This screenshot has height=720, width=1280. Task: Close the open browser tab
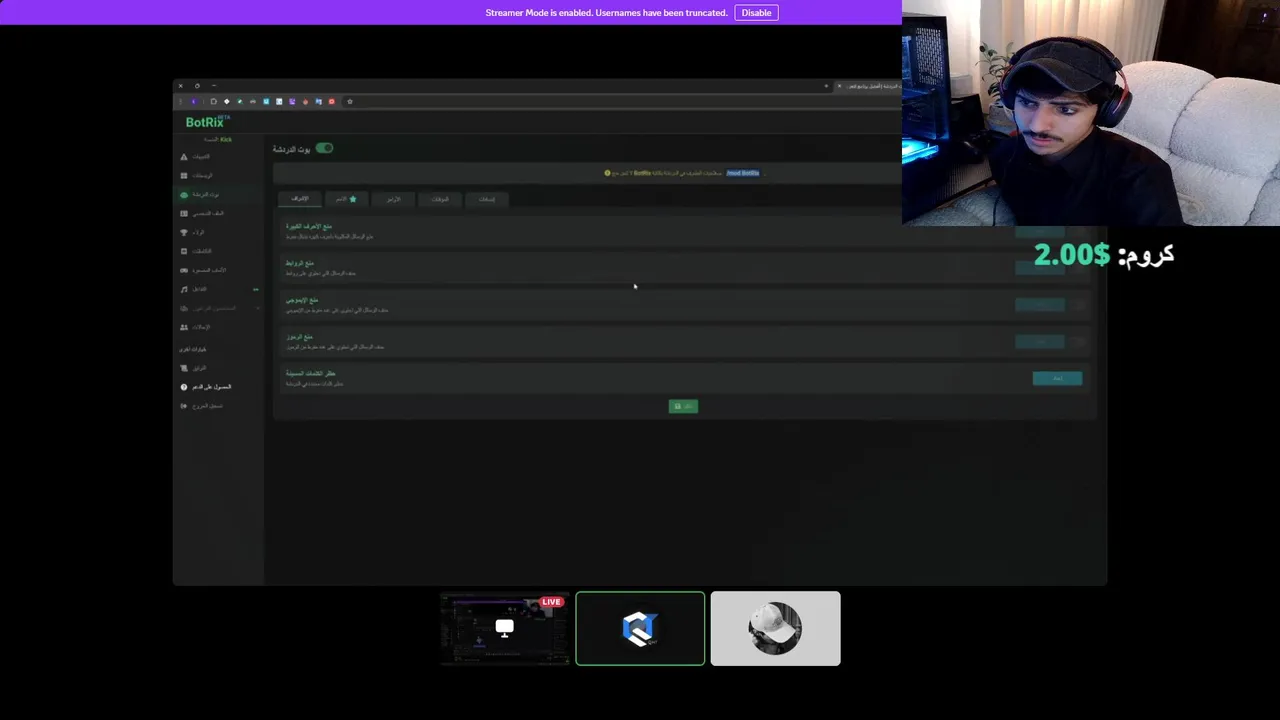click(839, 86)
